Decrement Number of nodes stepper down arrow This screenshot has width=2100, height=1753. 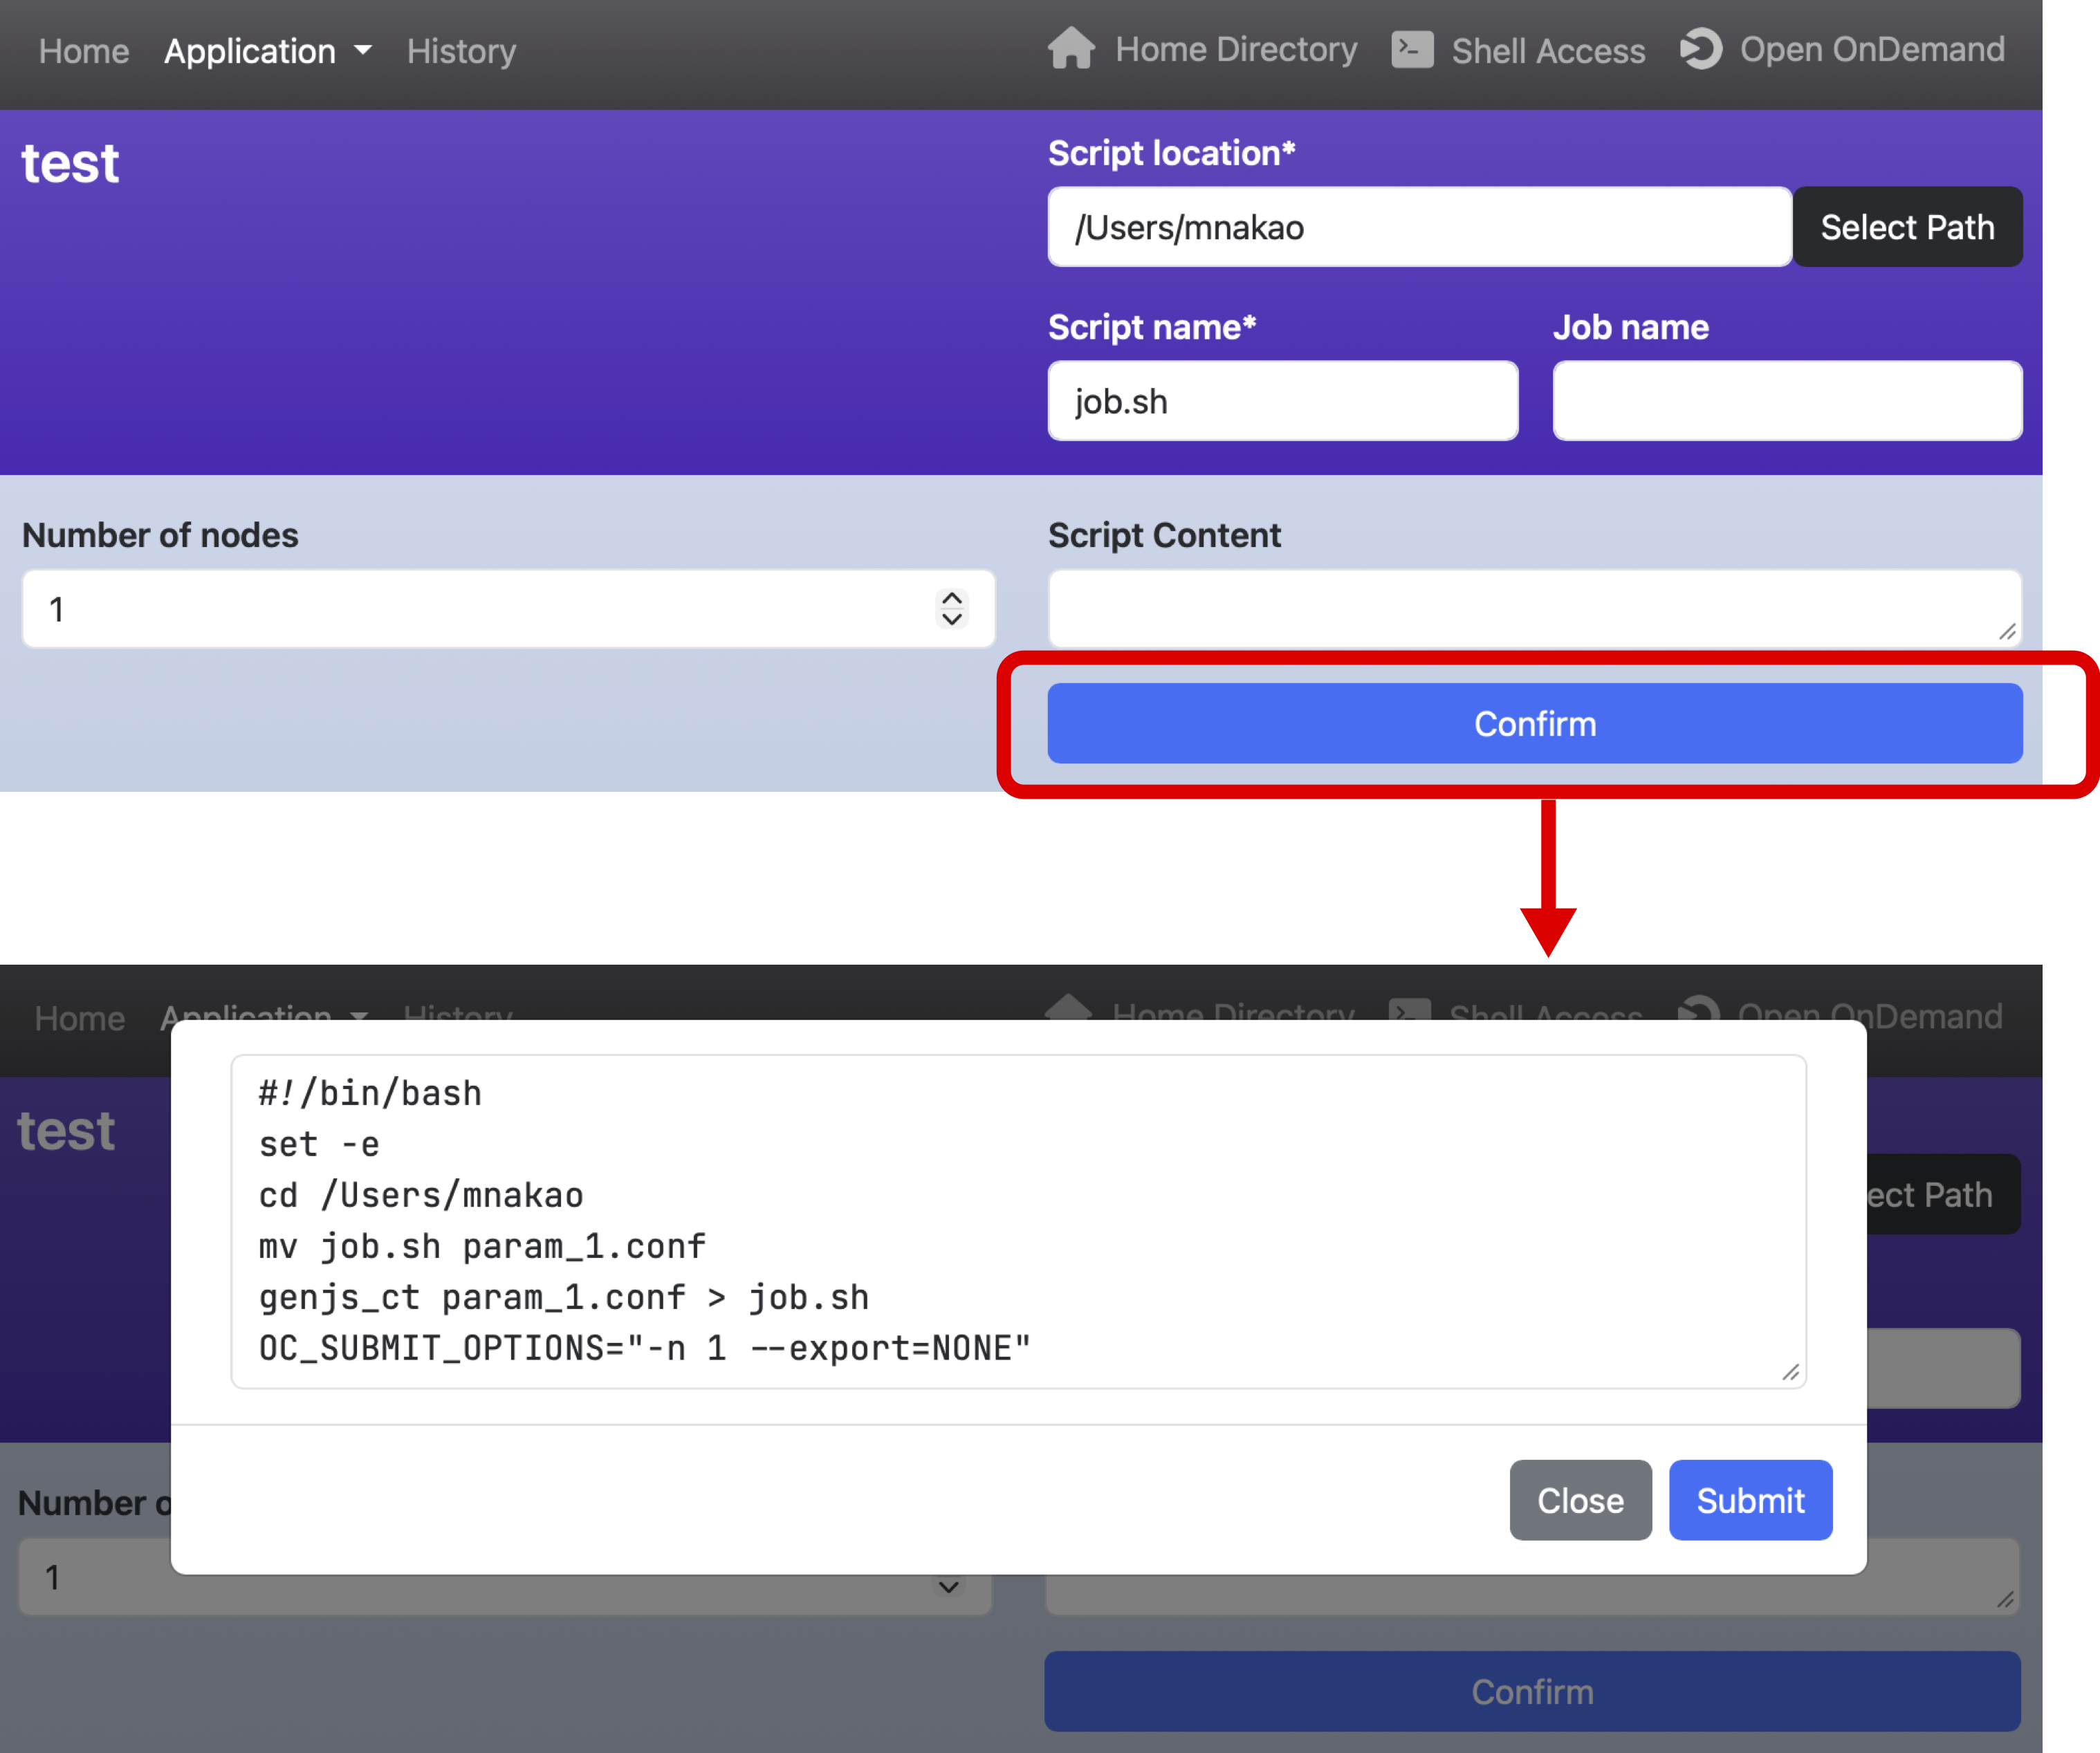click(x=951, y=620)
